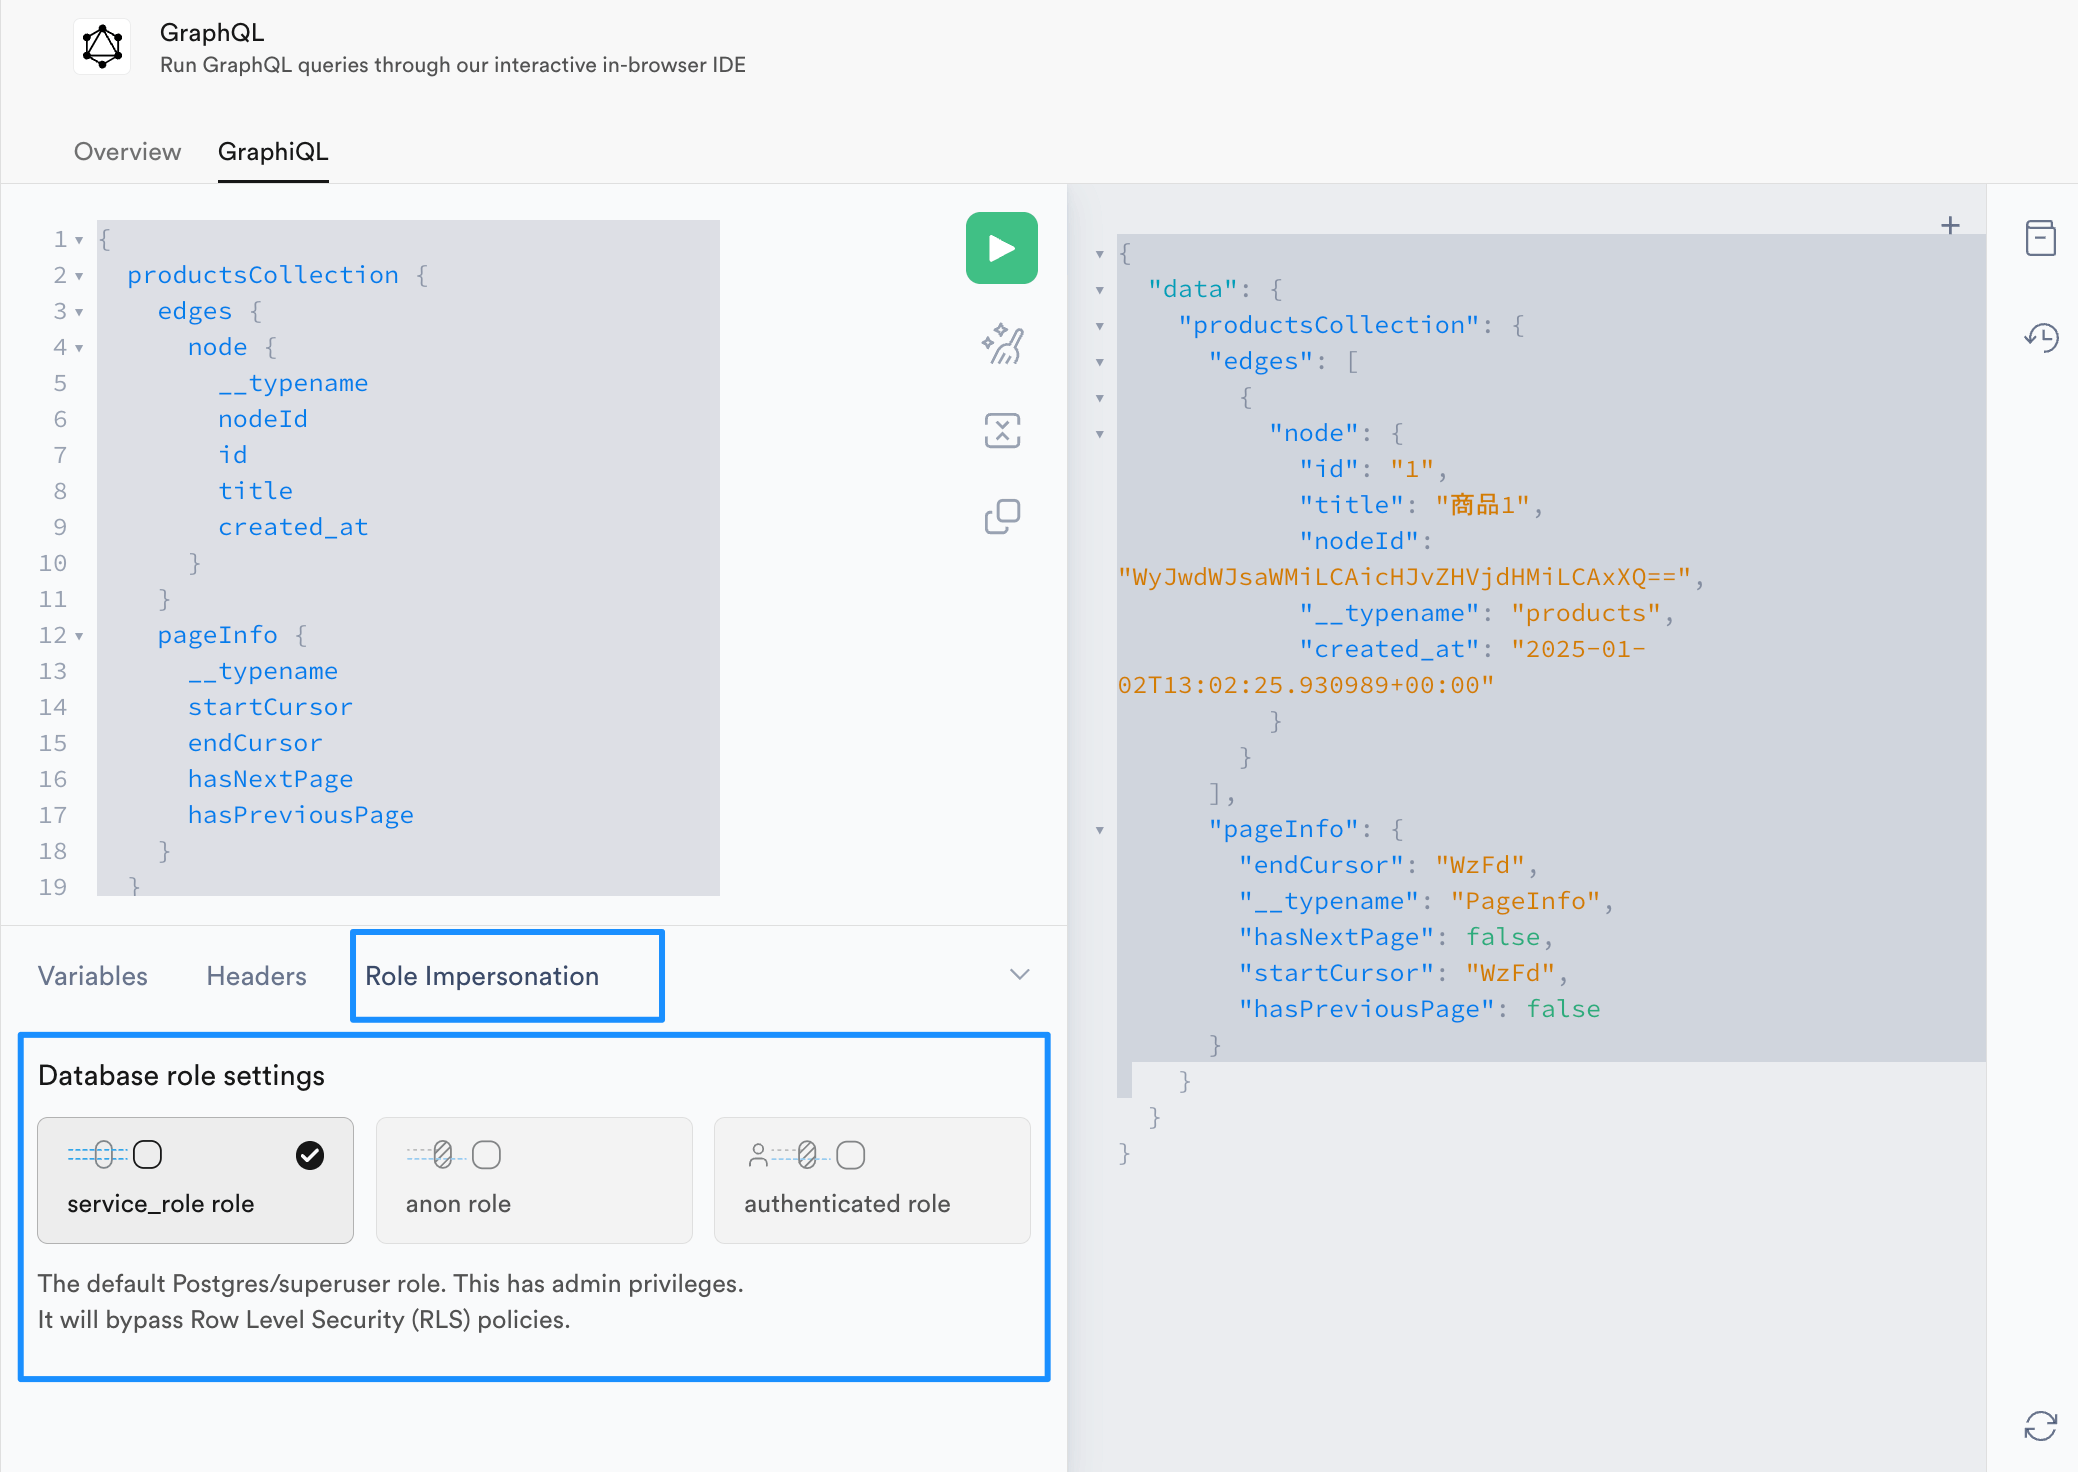Open the Role Impersonation tab

click(482, 976)
